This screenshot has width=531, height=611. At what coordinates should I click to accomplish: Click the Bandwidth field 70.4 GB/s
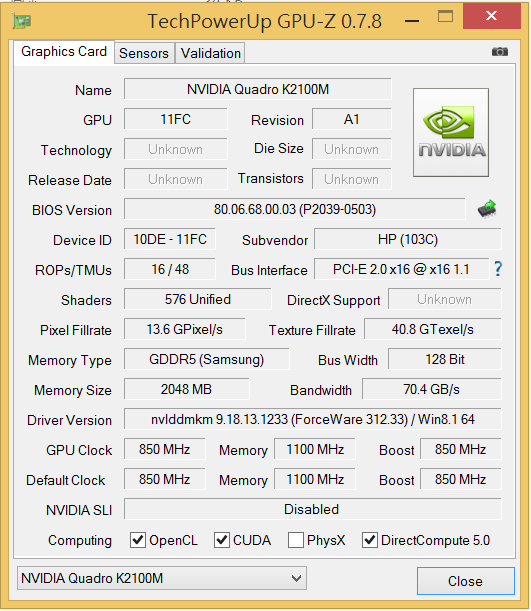pos(431,389)
